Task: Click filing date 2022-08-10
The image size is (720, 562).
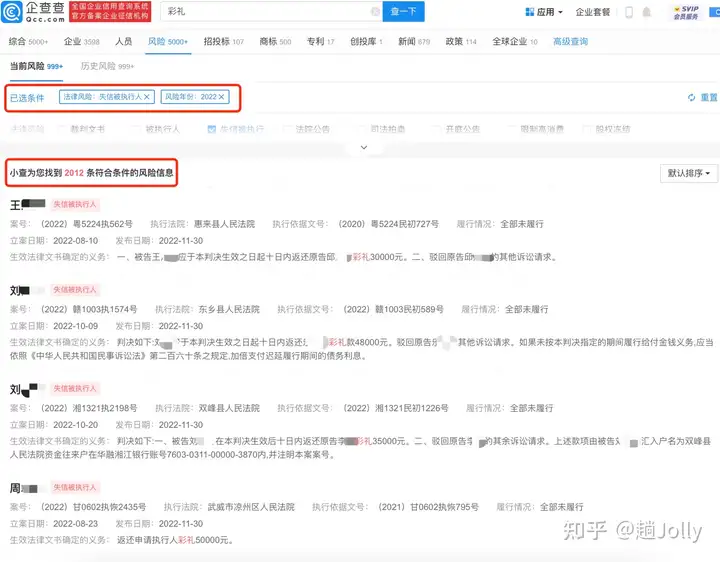Action: [76, 241]
